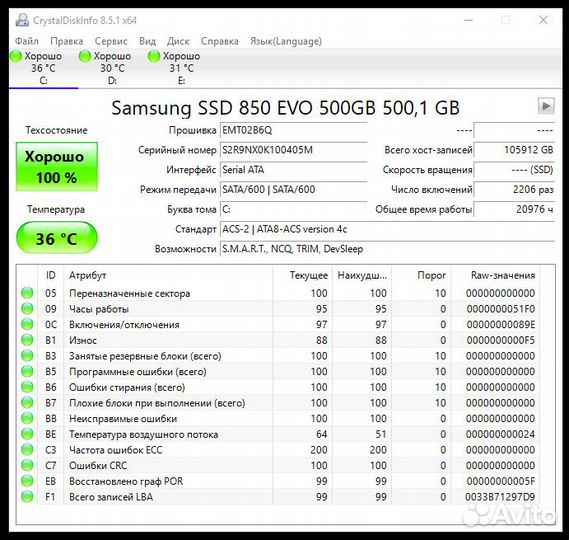The width and height of the screenshot is (569, 540).
Task: Click the Атрибут column header
Action: 168,275
